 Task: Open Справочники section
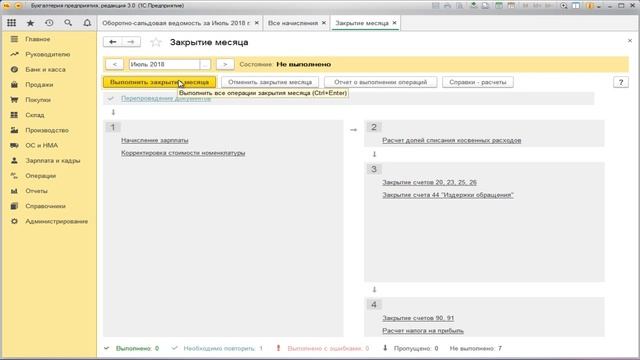coord(45,206)
